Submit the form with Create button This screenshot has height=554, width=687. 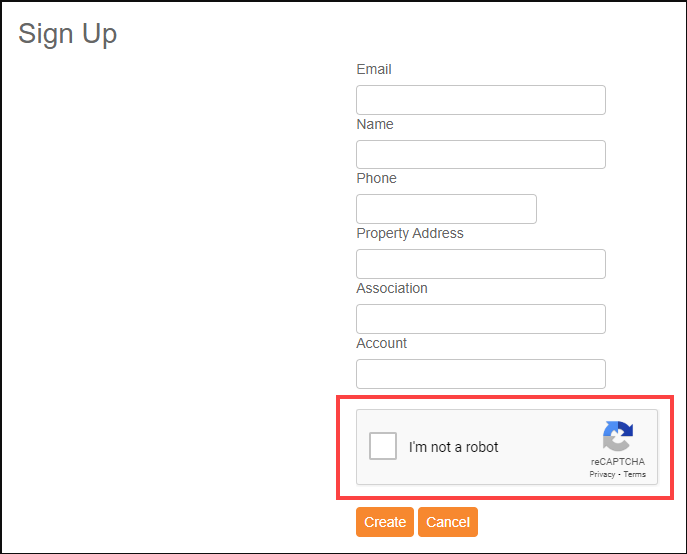coord(385,522)
